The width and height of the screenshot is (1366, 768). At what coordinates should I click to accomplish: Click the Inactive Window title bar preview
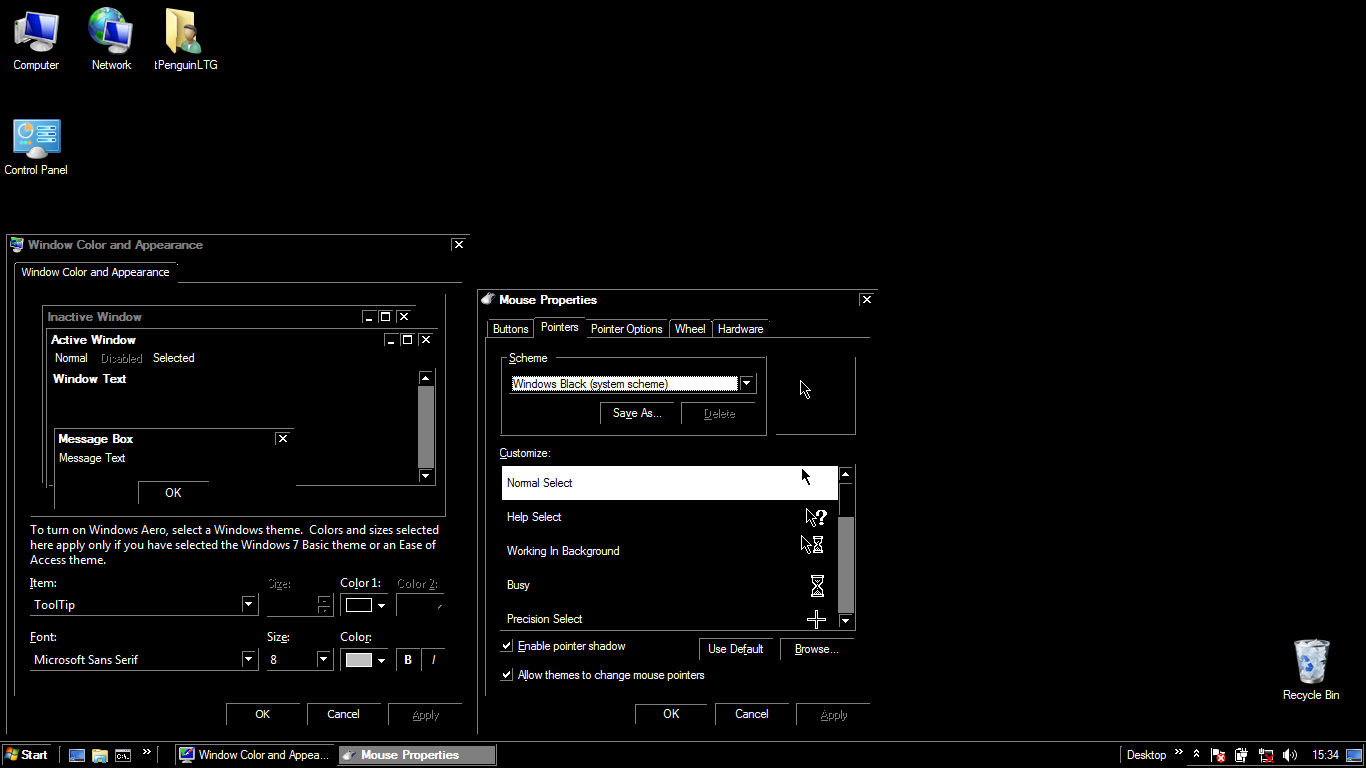tap(229, 317)
